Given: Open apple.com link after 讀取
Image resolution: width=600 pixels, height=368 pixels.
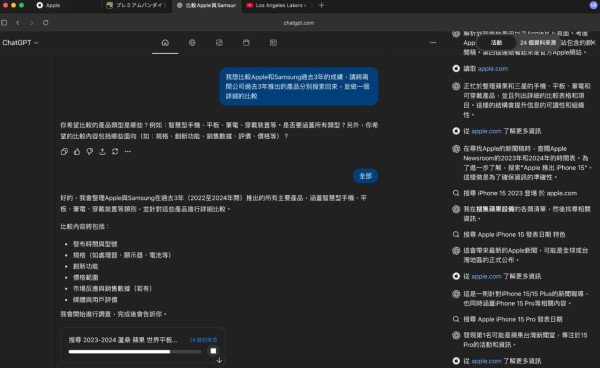Looking at the screenshot, I should click(x=492, y=68).
